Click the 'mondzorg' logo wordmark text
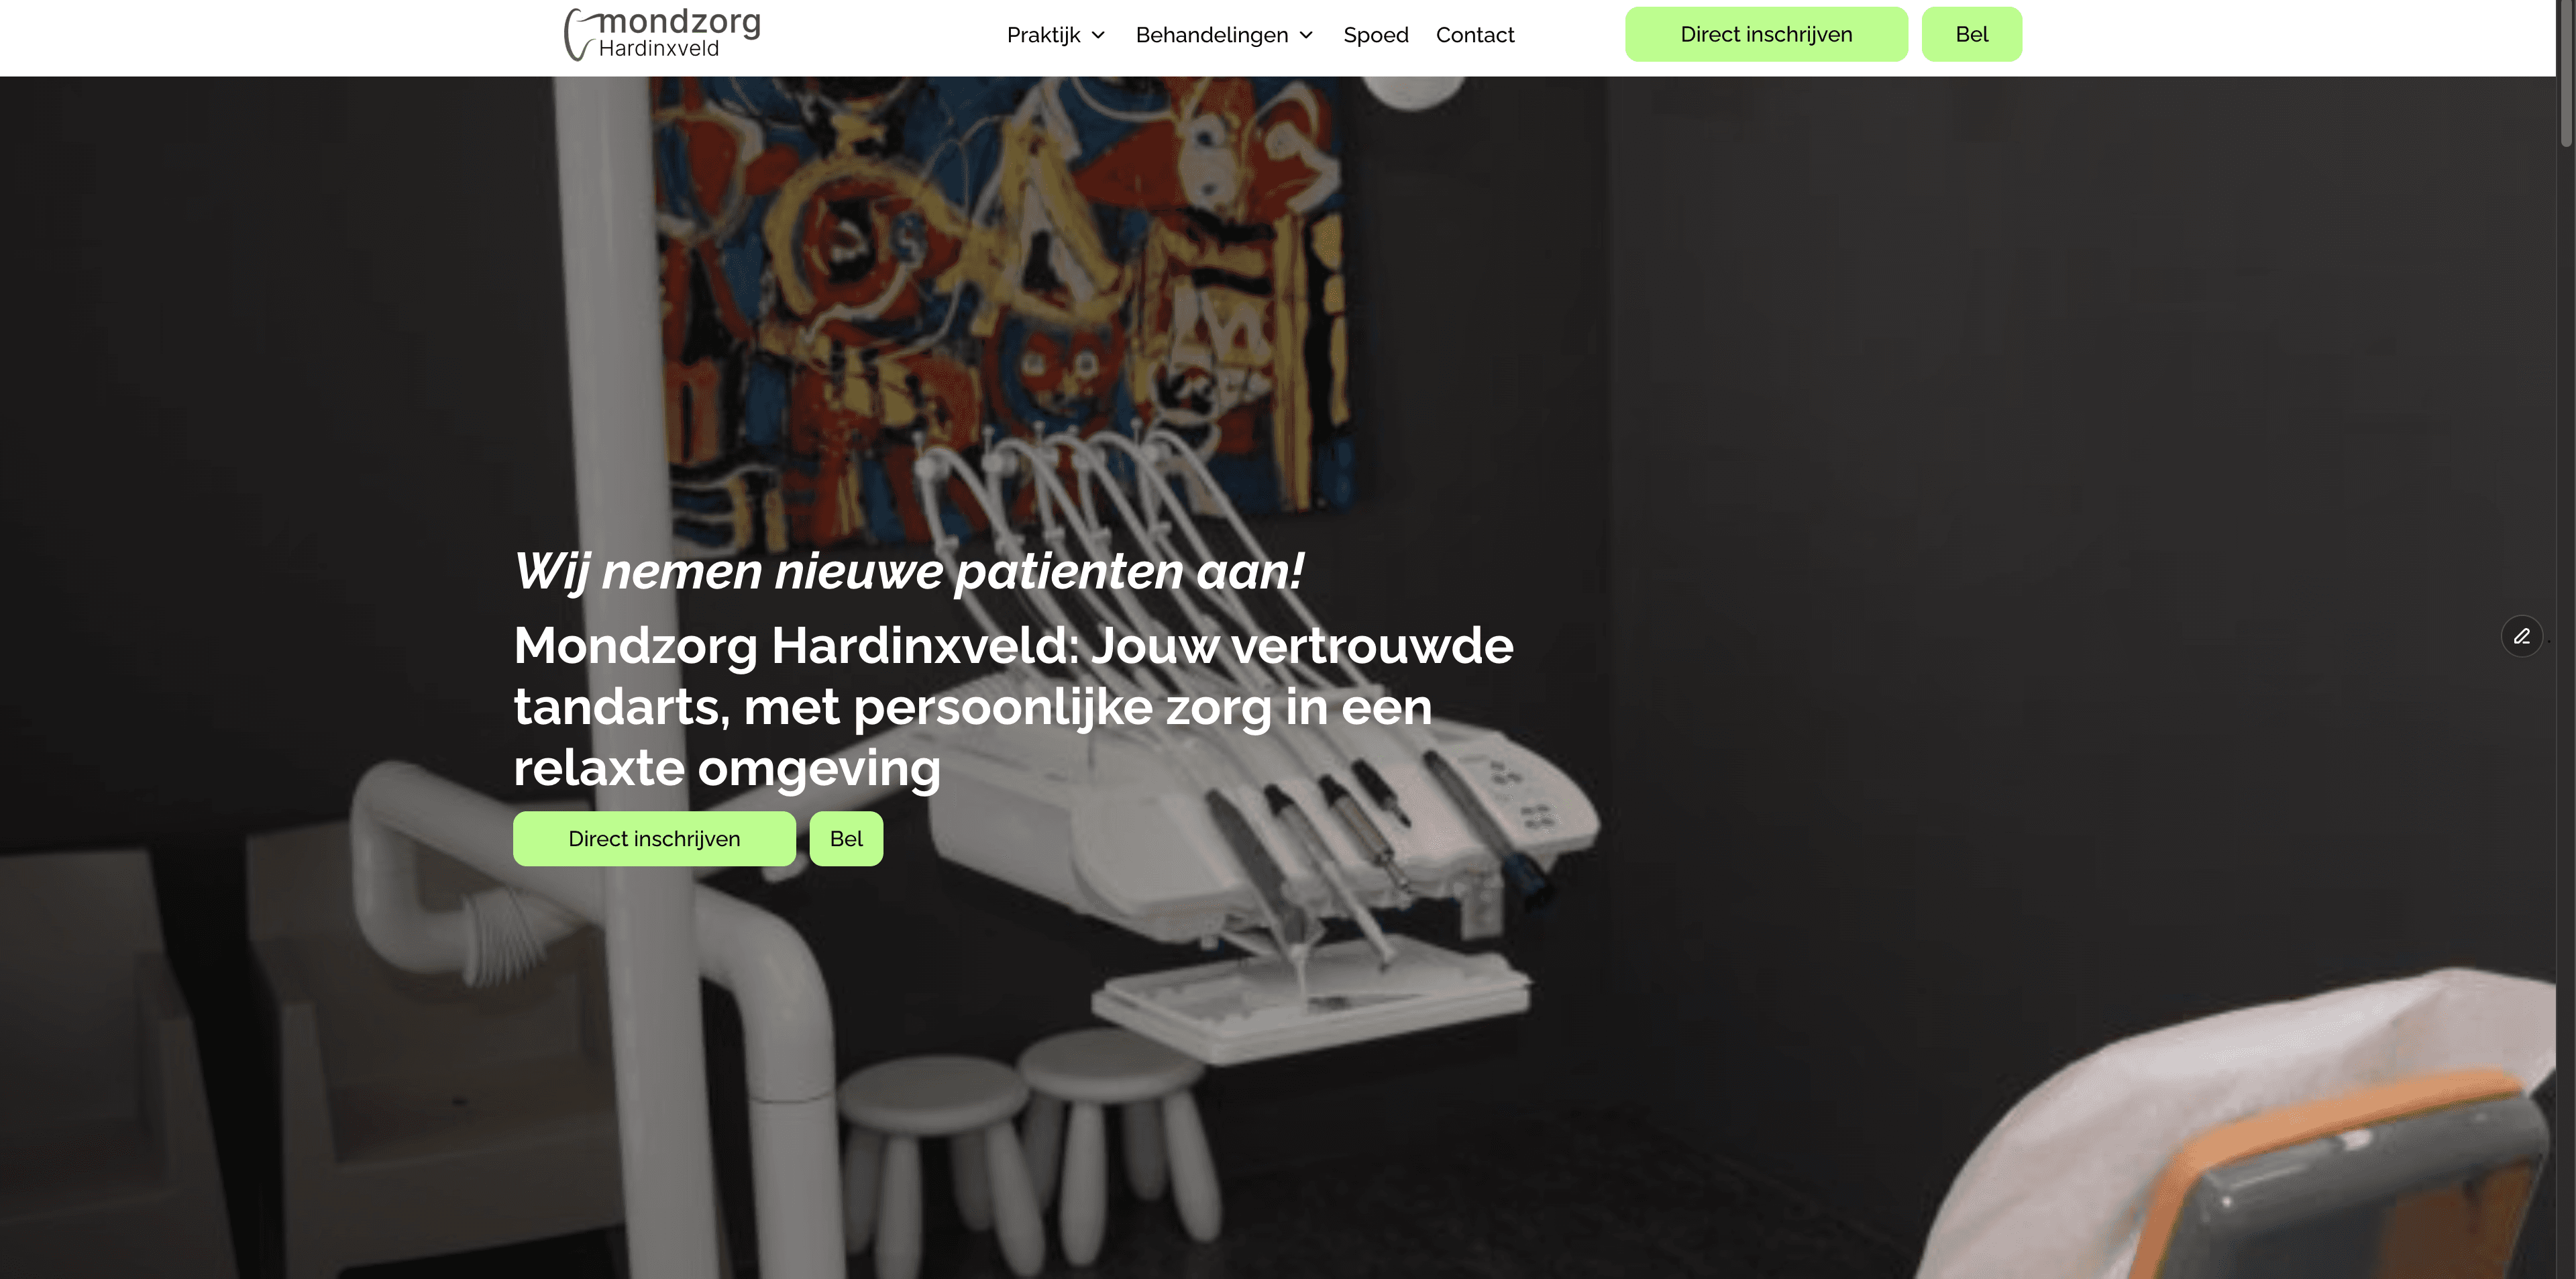 pos(680,21)
